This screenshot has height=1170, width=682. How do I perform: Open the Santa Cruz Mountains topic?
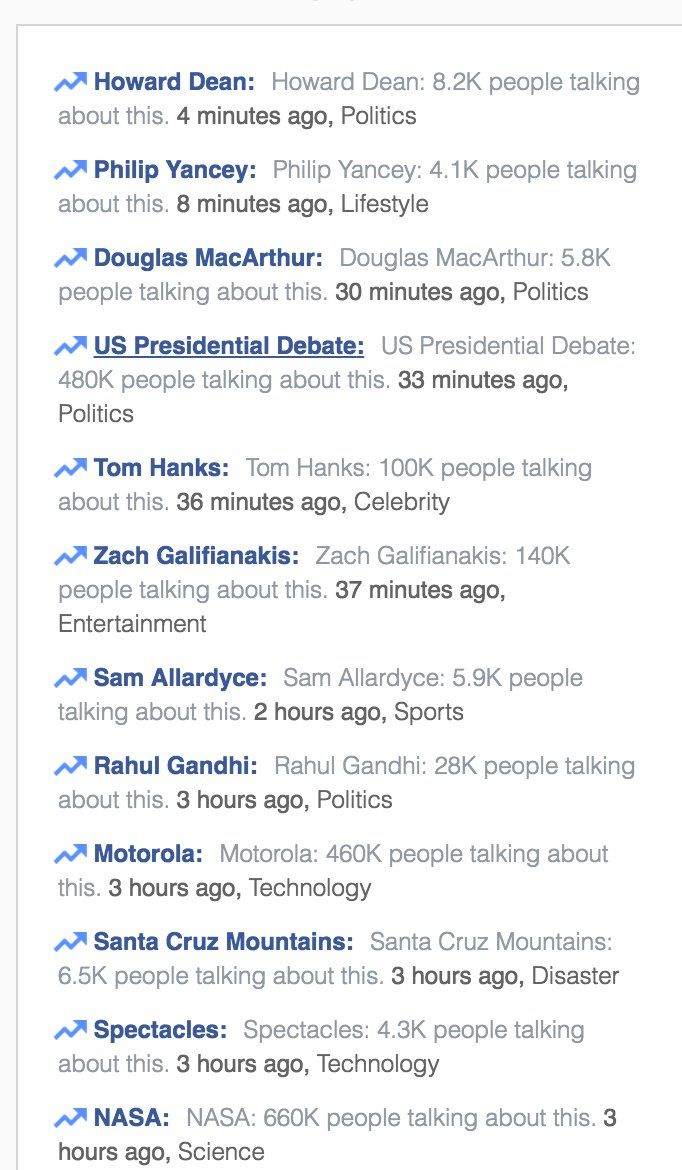point(223,942)
